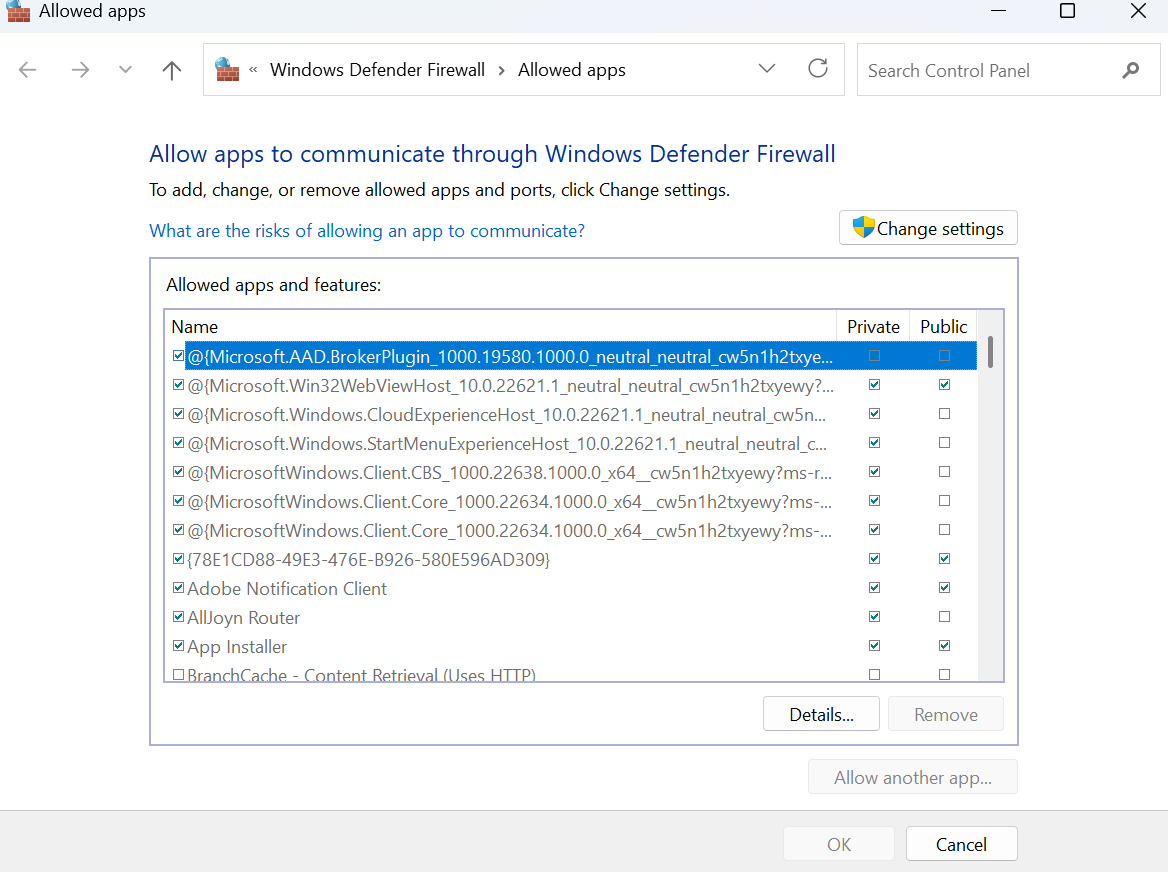Go up one level with the Up arrow
This screenshot has height=872, width=1168.
pos(172,70)
